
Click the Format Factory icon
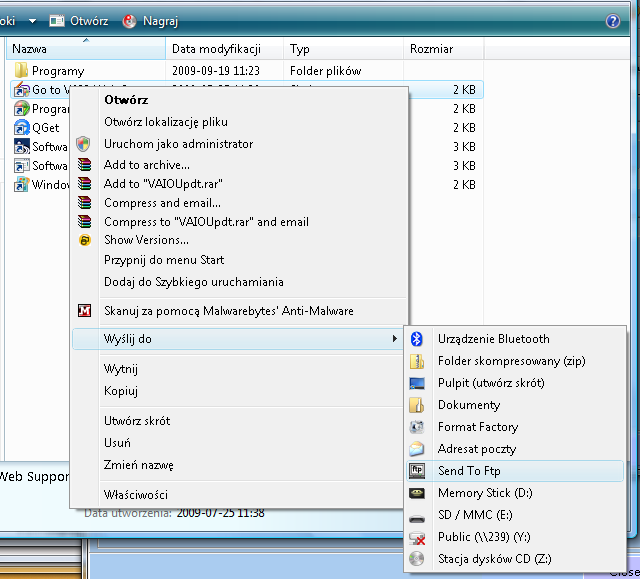click(417, 427)
